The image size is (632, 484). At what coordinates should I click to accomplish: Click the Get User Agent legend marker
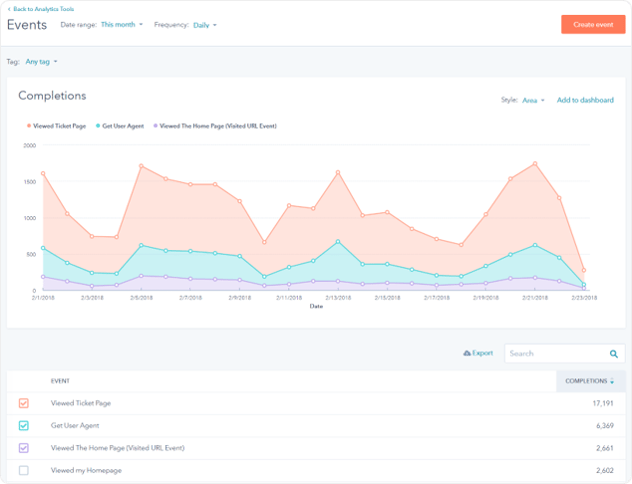tap(96, 126)
